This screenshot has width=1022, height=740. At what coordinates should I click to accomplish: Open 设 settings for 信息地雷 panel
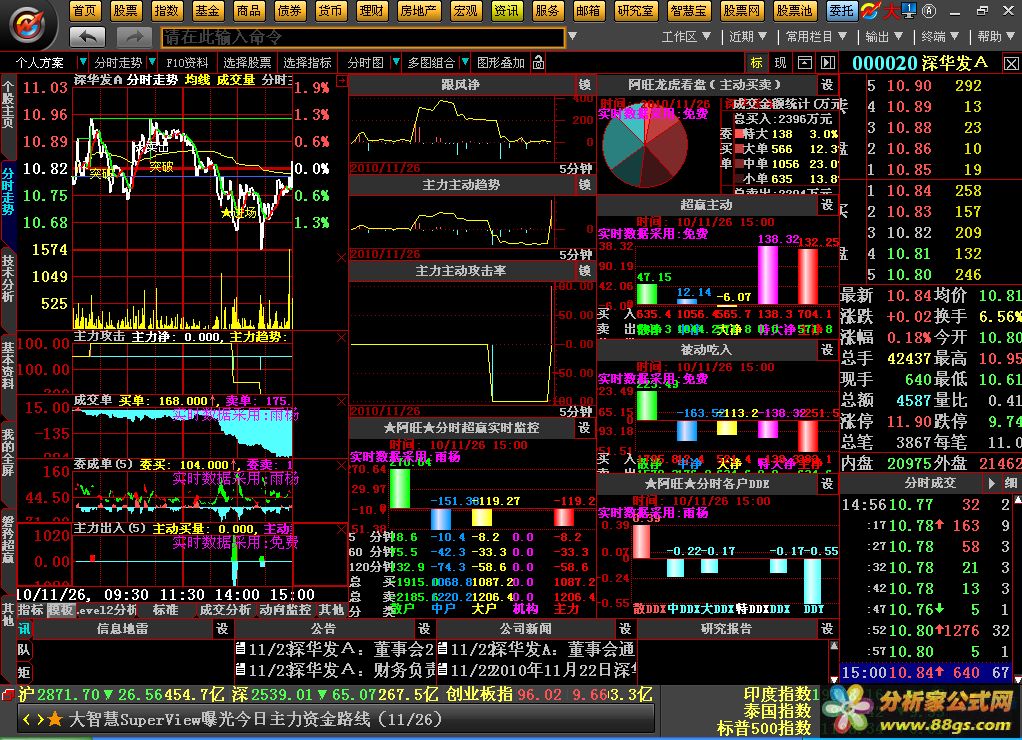coord(222,629)
